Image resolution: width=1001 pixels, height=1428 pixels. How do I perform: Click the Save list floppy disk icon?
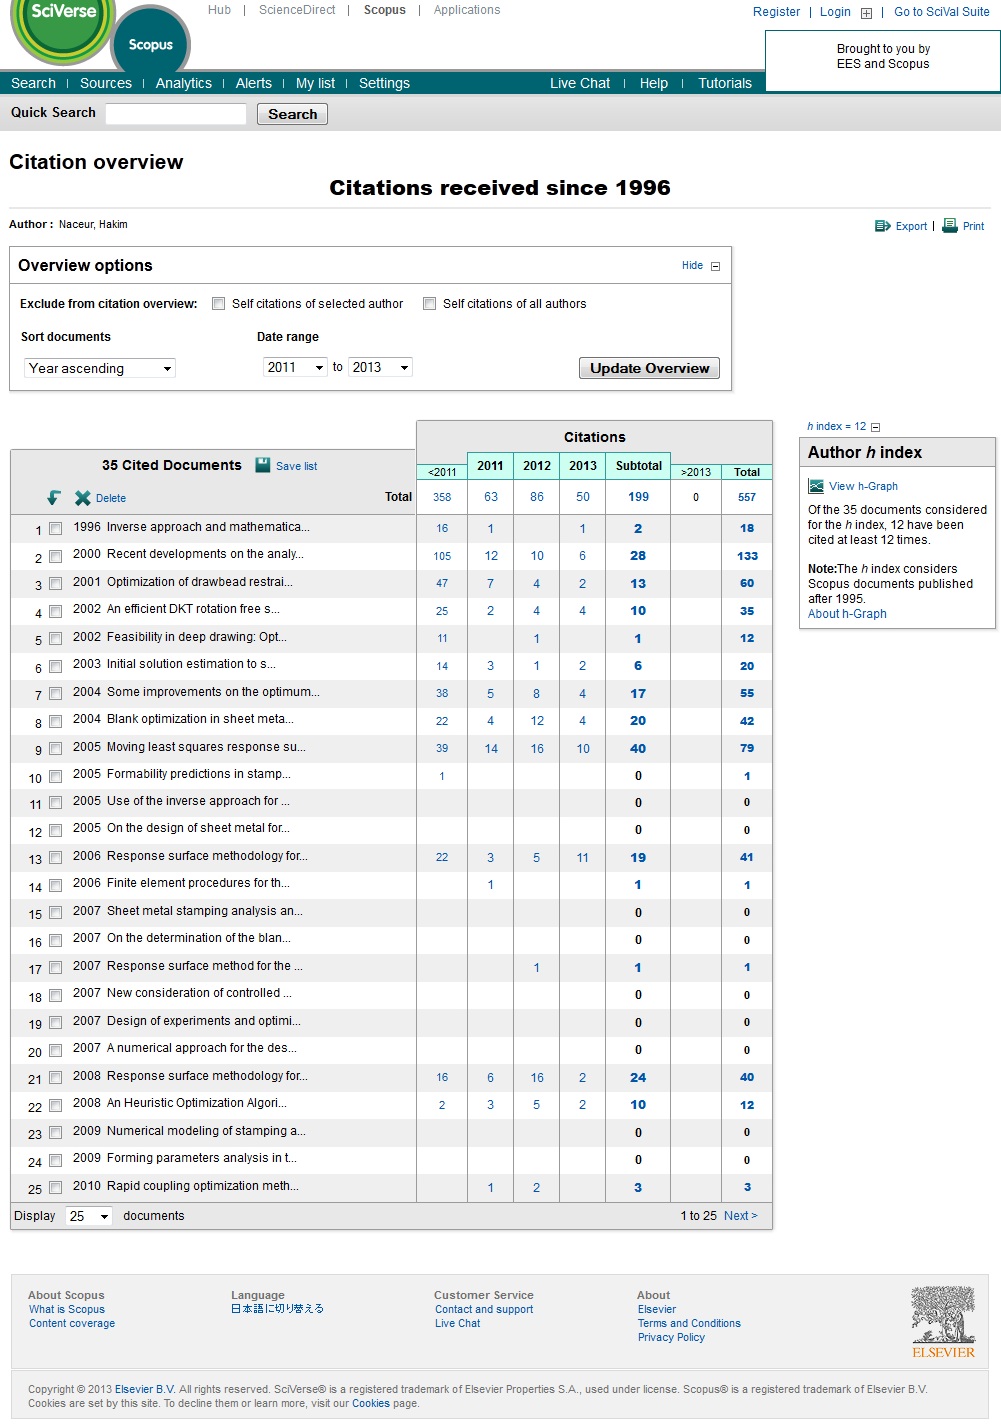point(263,465)
